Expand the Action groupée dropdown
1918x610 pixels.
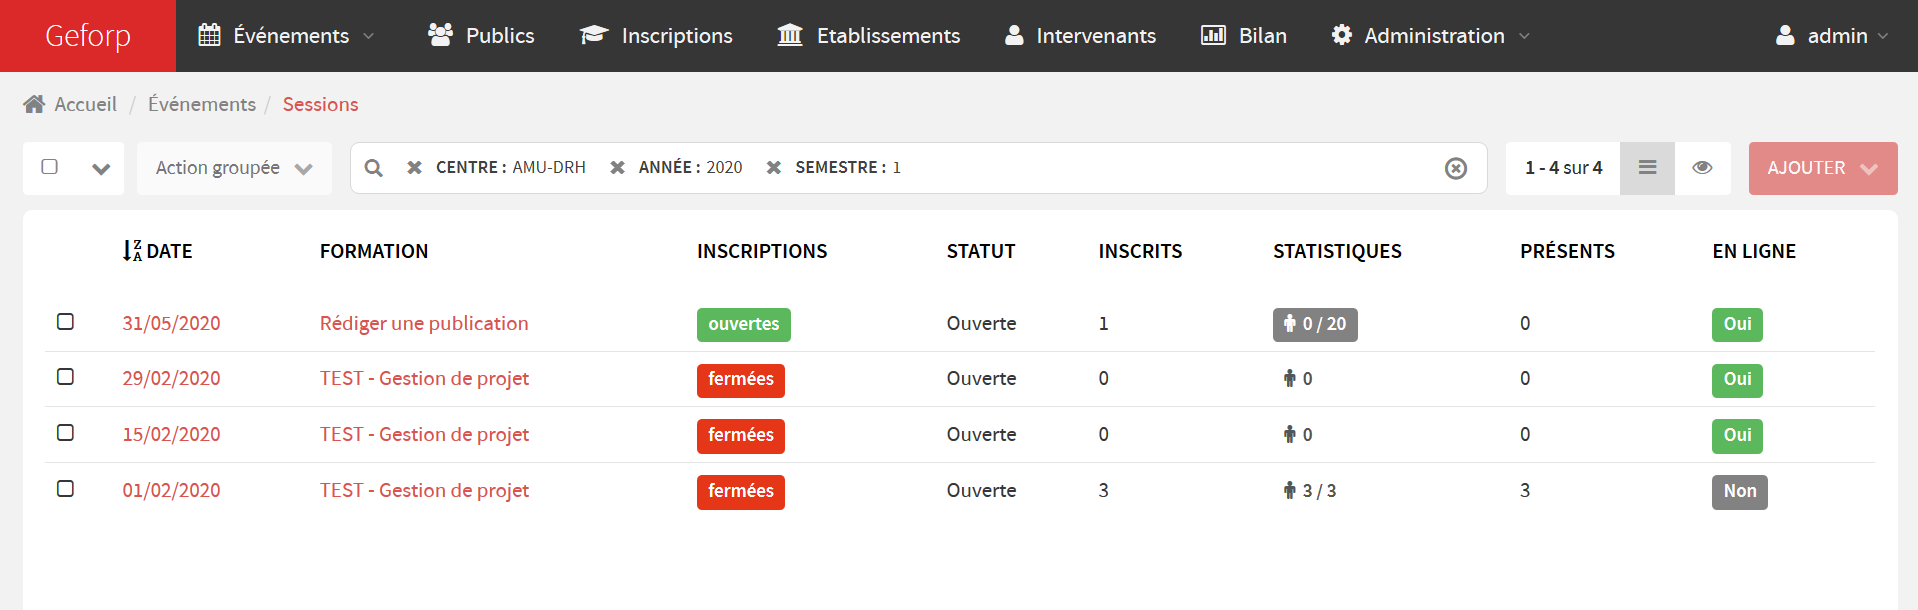point(234,168)
